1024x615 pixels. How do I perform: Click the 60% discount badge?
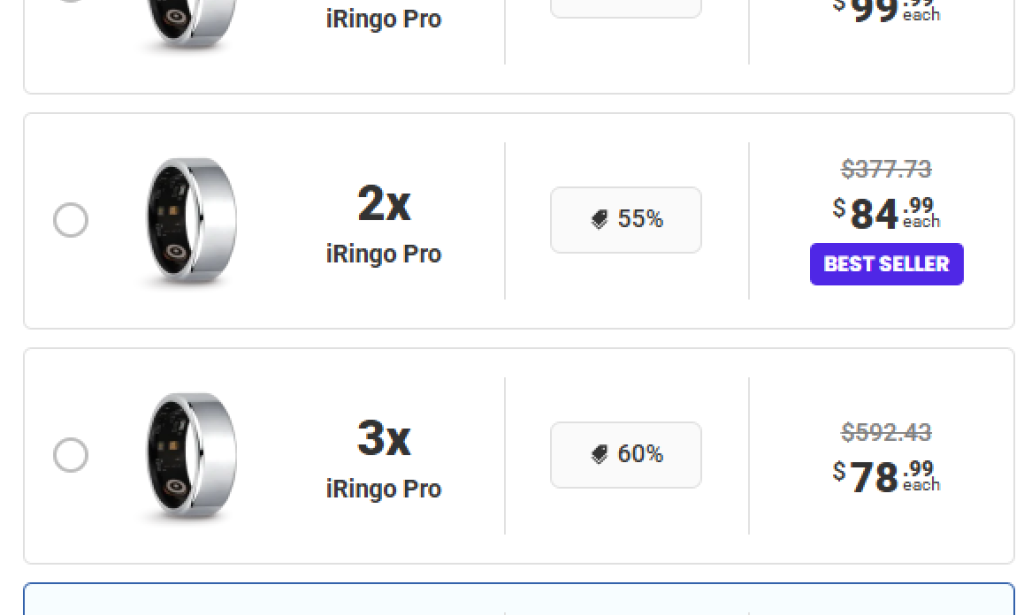pyautogui.click(x=626, y=455)
